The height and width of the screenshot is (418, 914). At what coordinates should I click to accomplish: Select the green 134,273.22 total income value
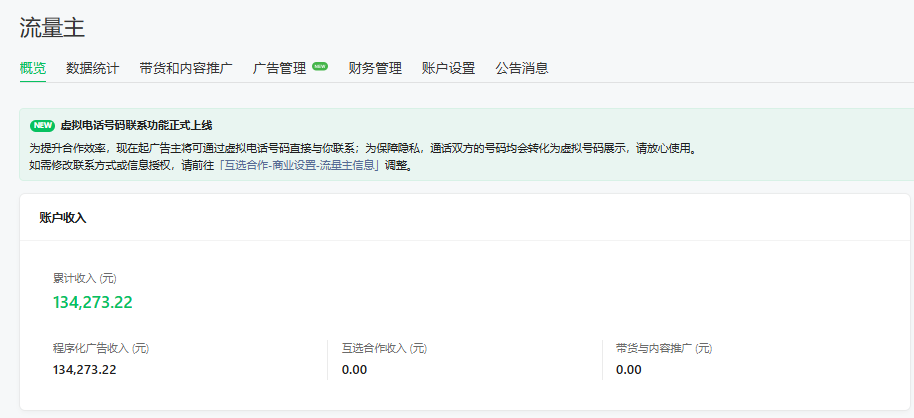[93, 302]
